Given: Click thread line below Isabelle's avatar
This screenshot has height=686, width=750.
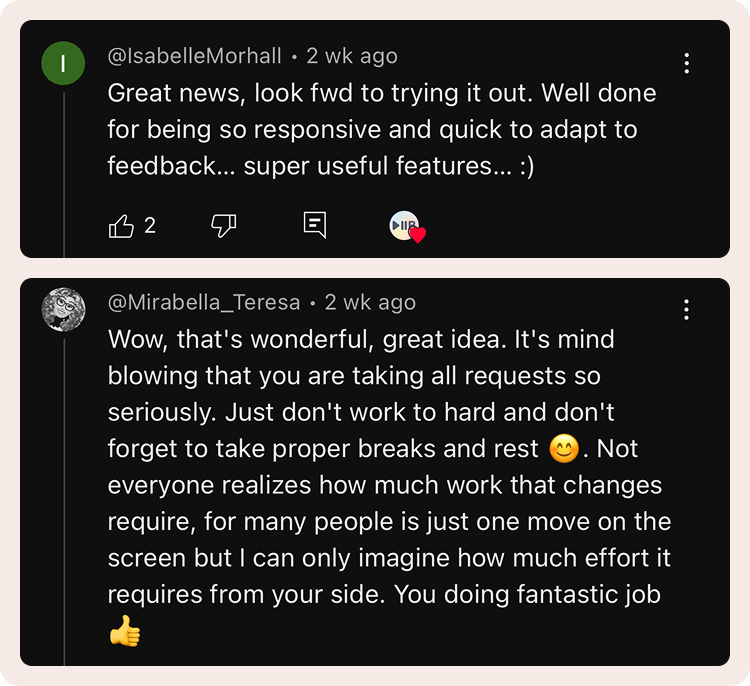Looking at the screenshot, I should point(64,175).
